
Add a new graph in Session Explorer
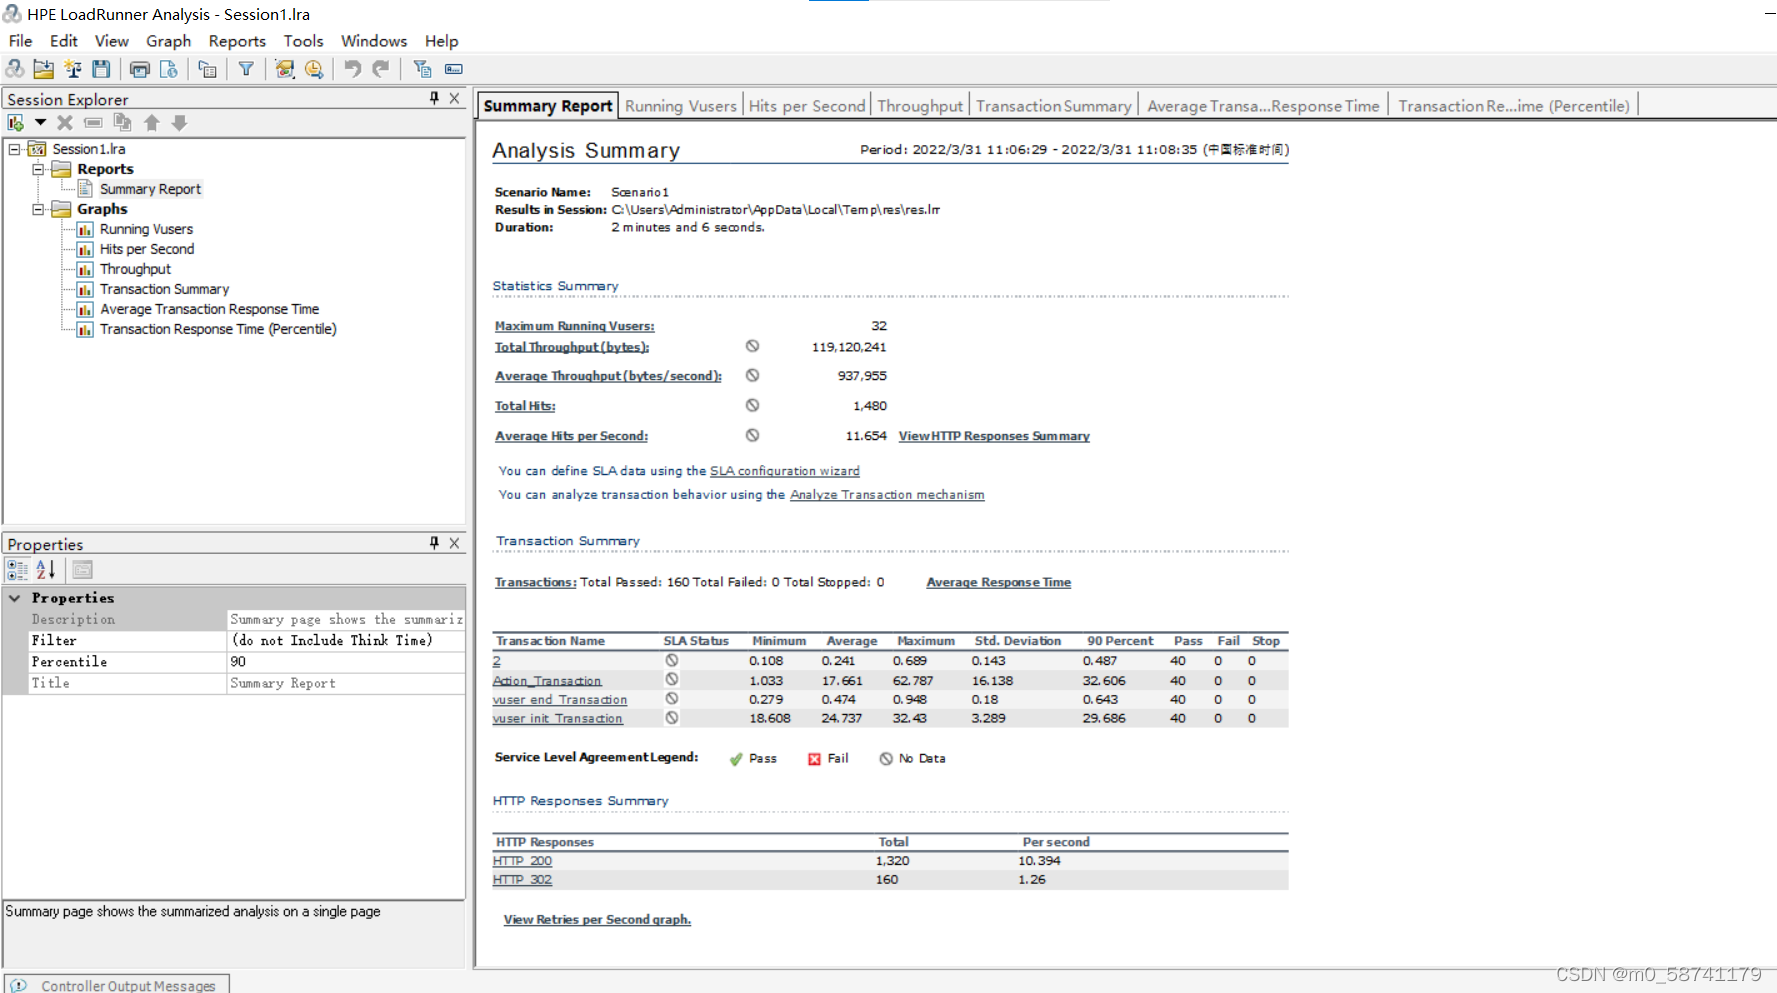pos(16,123)
